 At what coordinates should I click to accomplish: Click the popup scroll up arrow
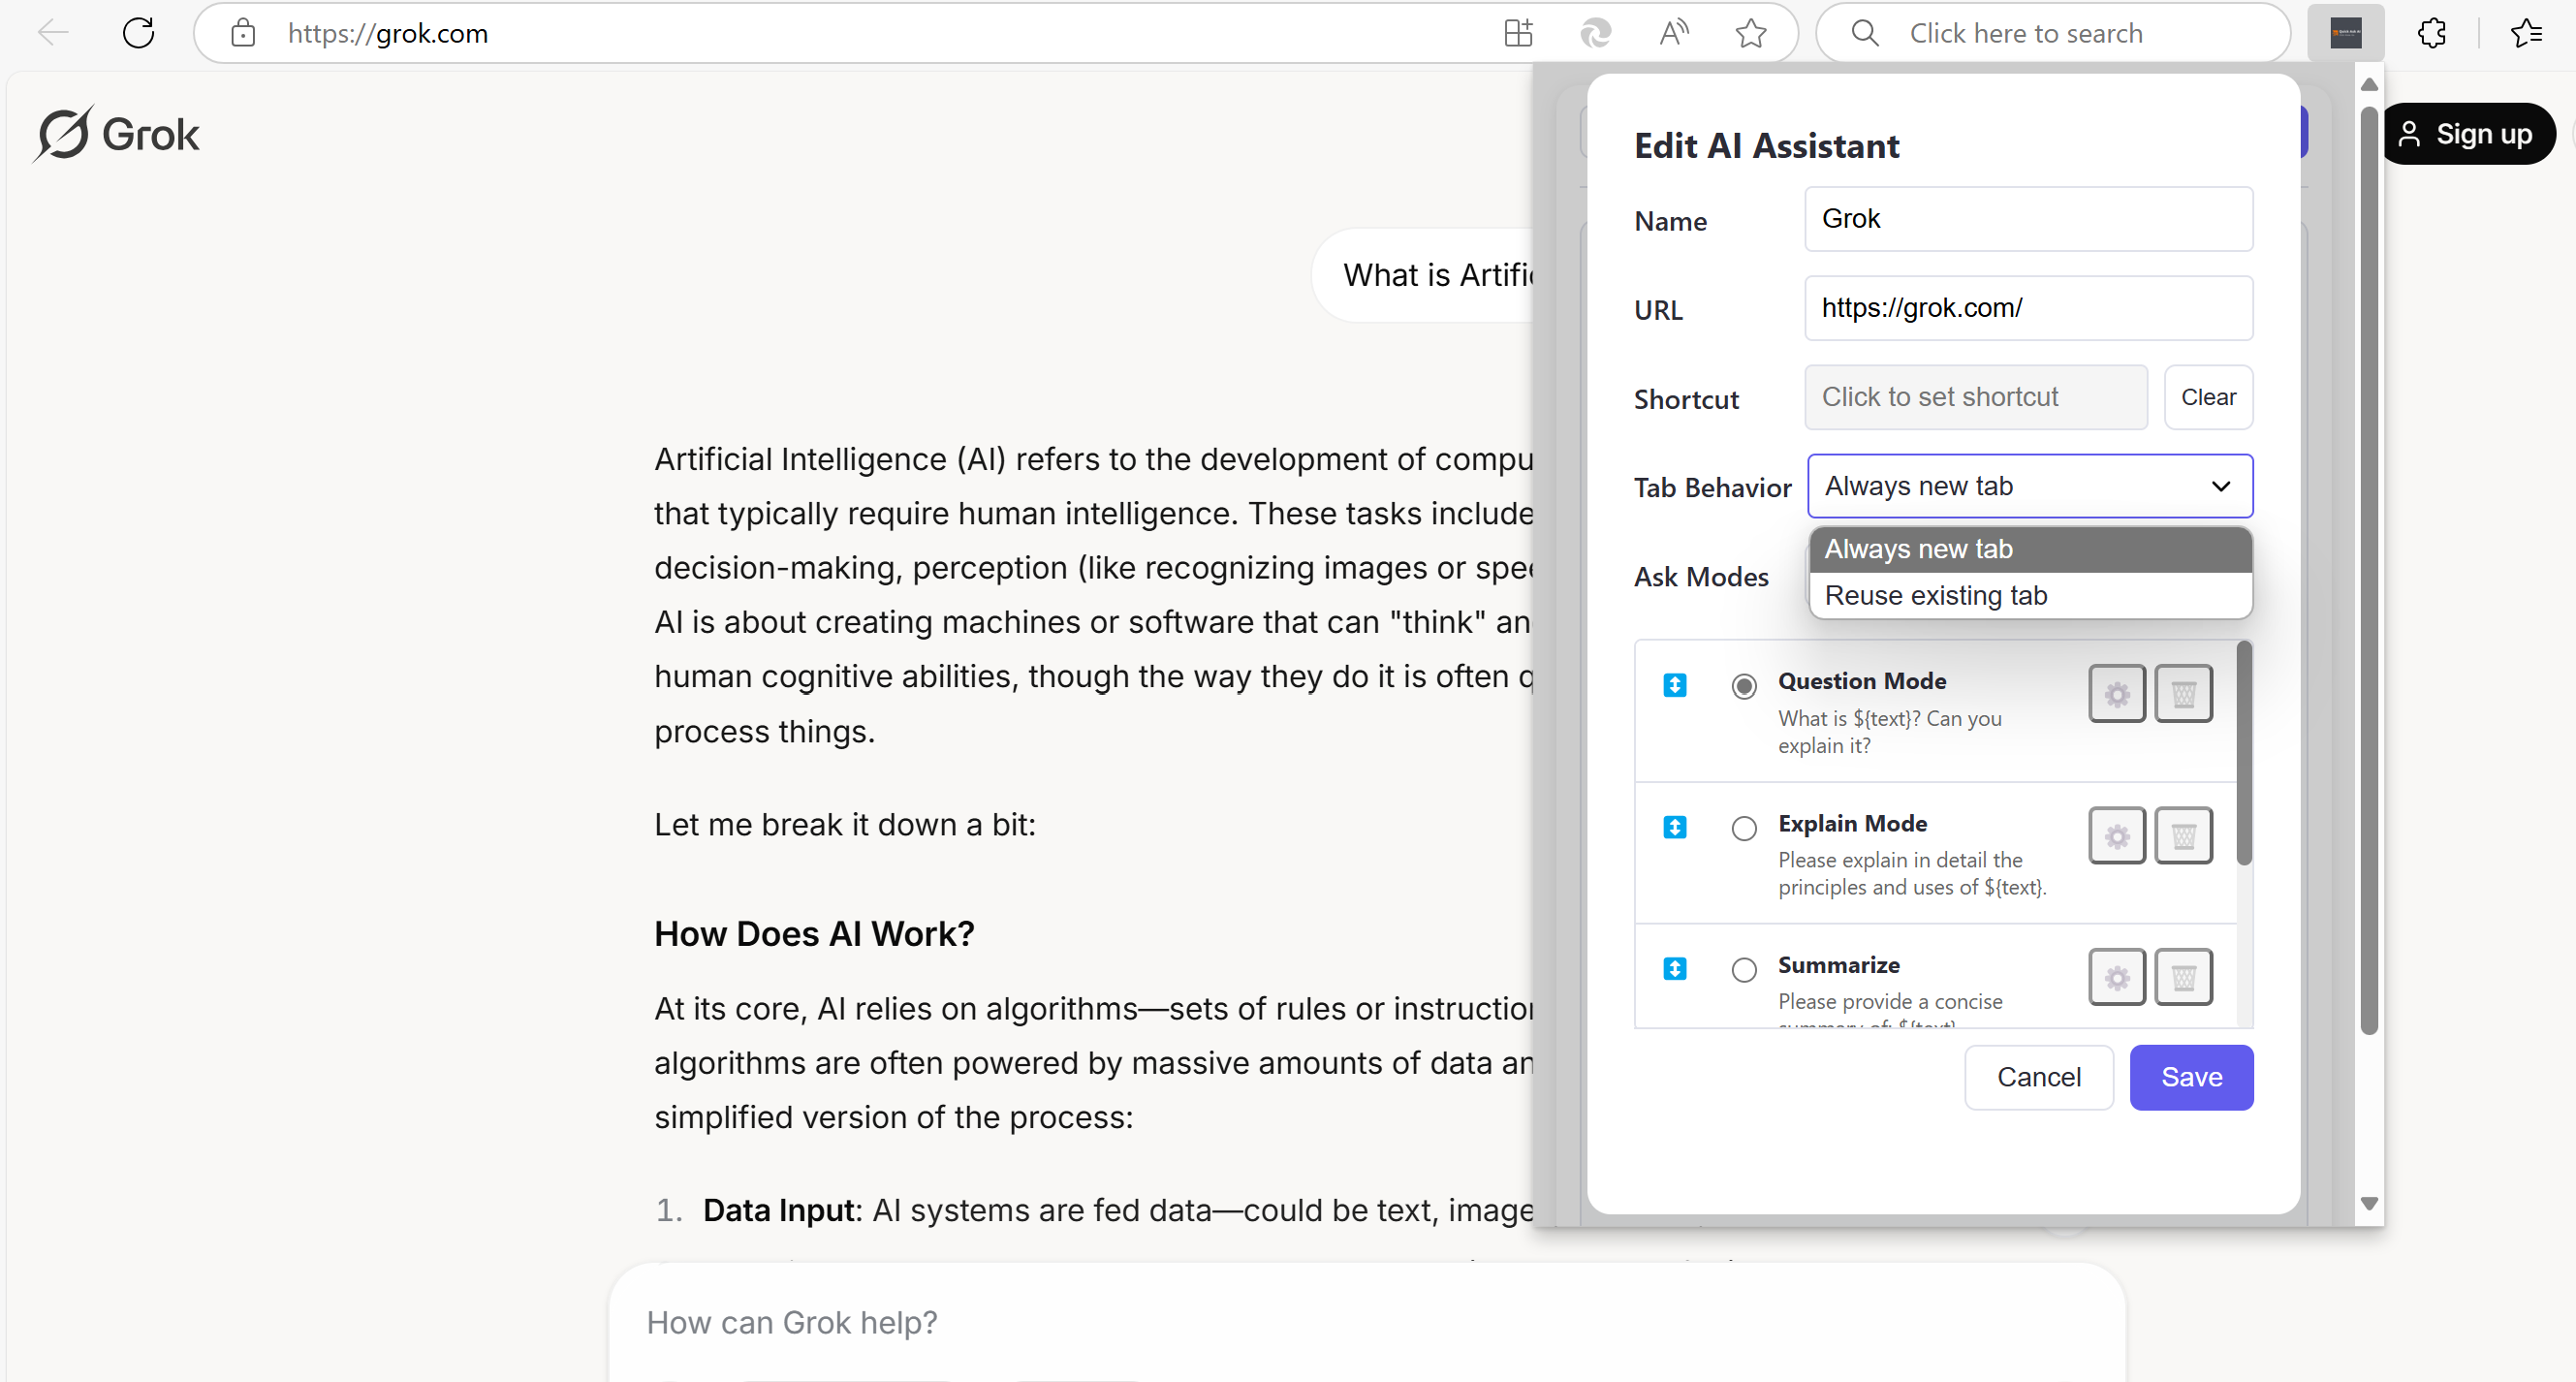click(2368, 85)
